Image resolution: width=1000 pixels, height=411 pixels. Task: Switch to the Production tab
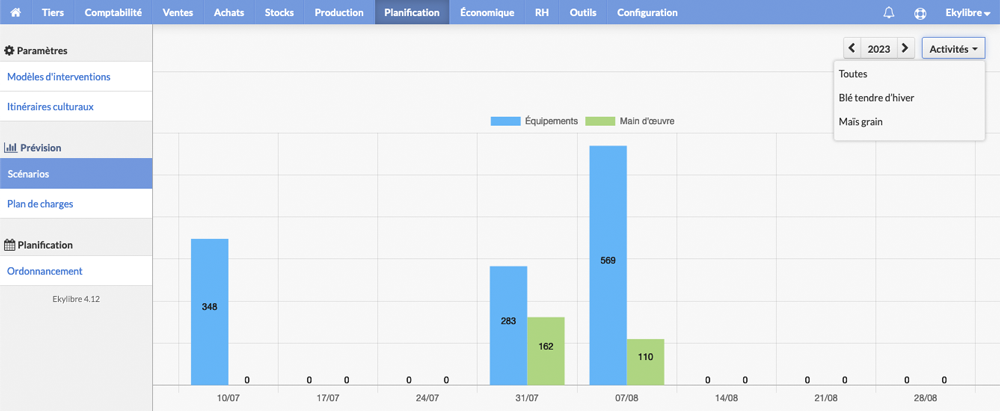(x=339, y=12)
